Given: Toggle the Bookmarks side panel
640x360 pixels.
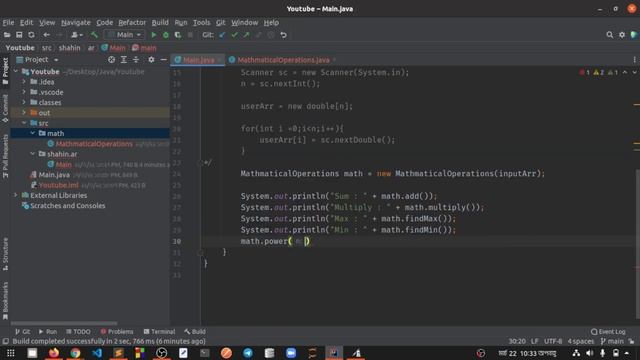Looking at the screenshot, I should click(5, 300).
